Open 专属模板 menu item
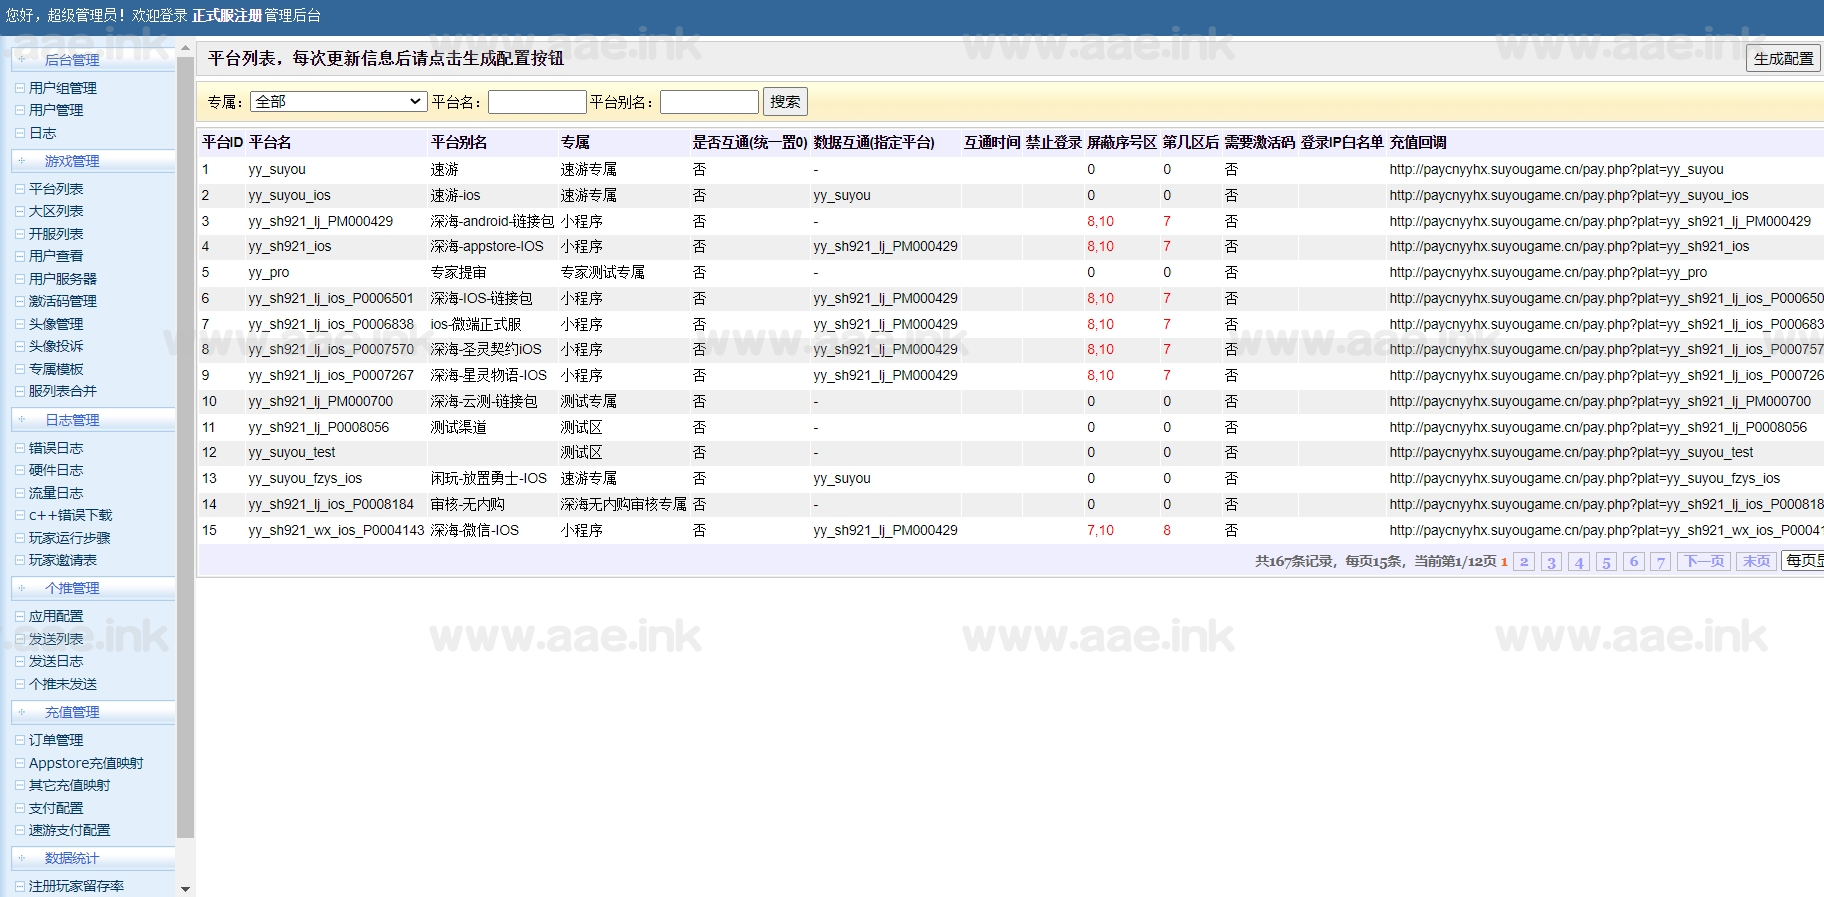1824x897 pixels. 56,369
